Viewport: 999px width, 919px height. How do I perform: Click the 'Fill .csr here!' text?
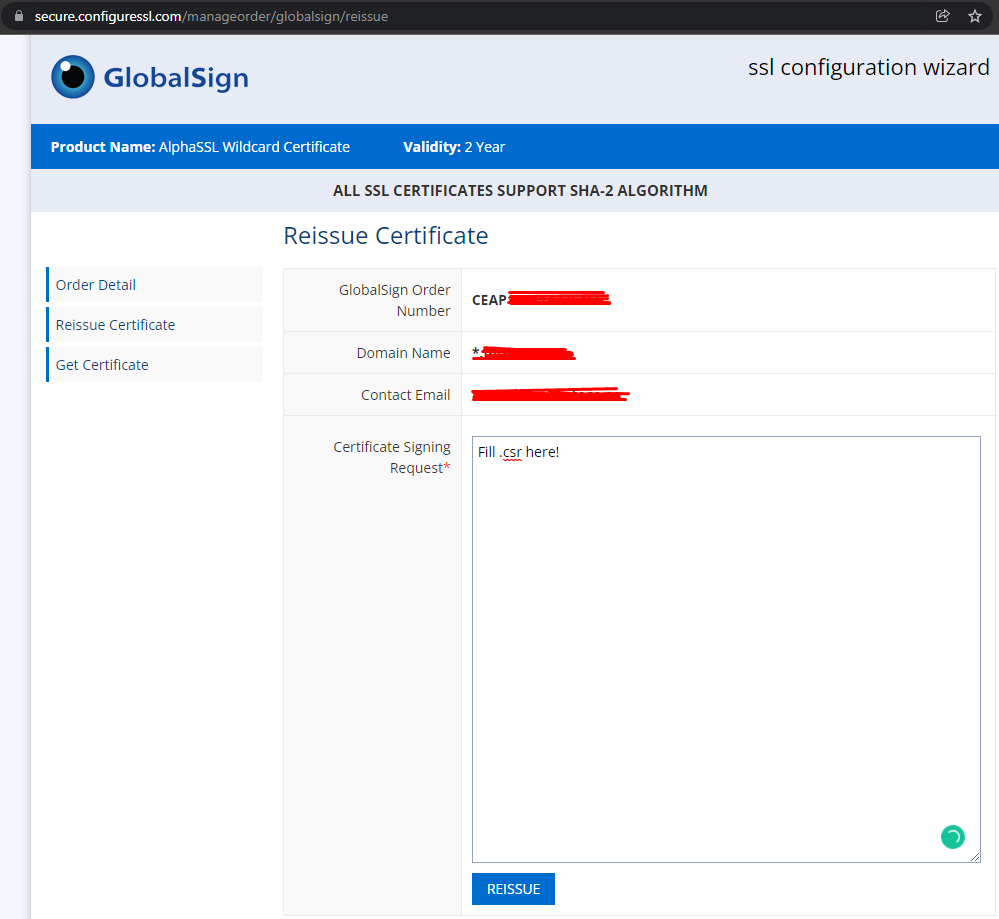click(519, 452)
